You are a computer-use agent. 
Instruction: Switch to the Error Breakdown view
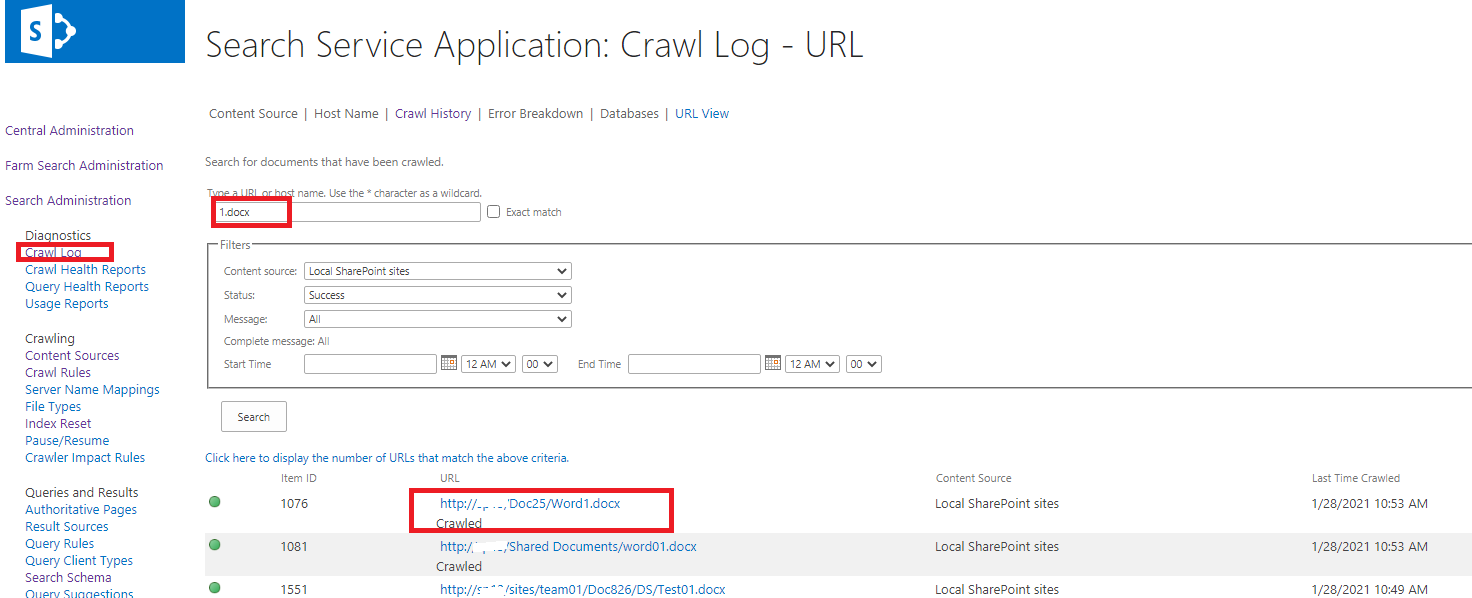(535, 114)
